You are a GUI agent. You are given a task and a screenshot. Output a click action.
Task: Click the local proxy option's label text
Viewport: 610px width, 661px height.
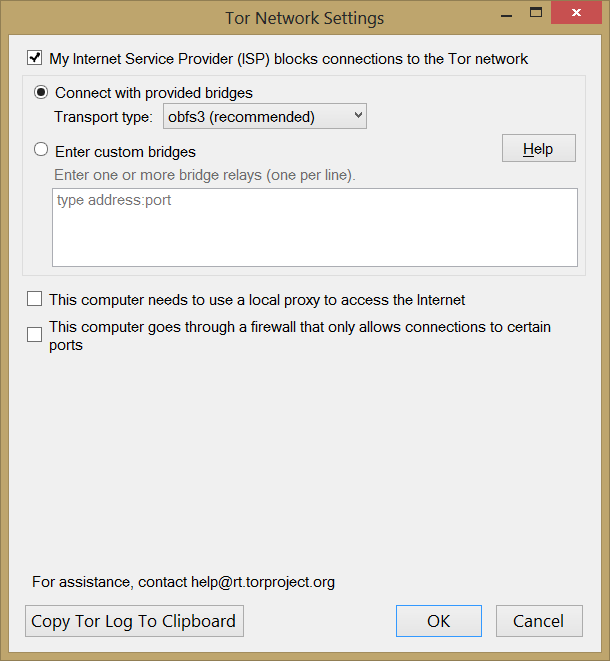click(257, 300)
